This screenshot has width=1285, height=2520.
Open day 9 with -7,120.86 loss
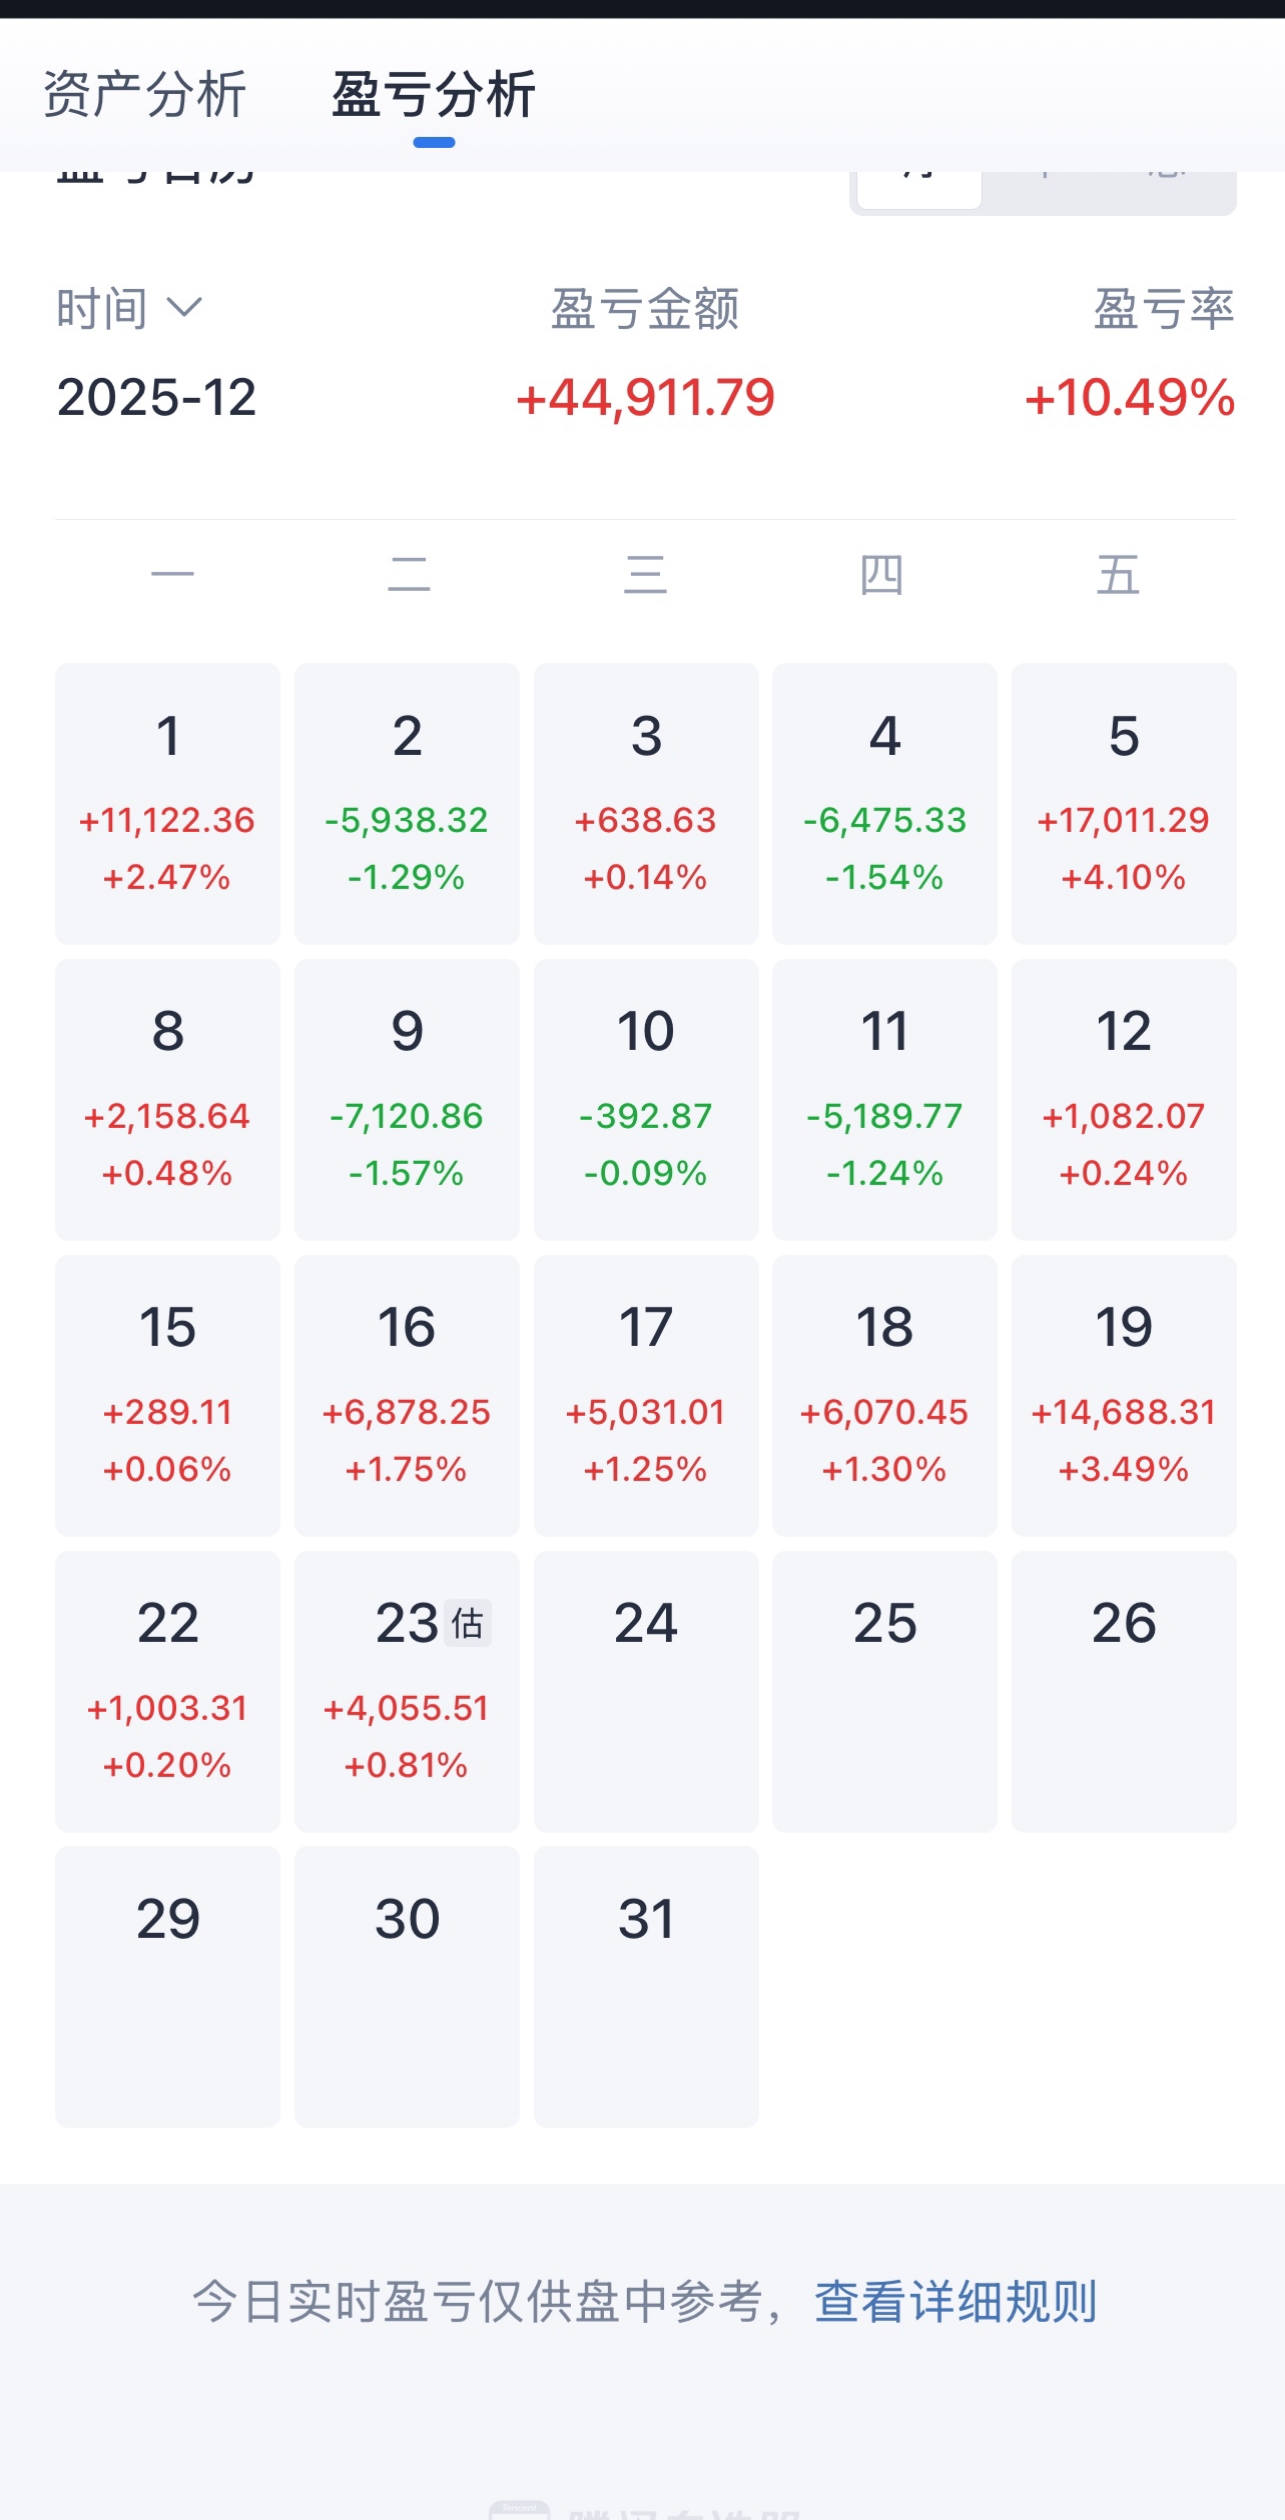tap(407, 1099)
